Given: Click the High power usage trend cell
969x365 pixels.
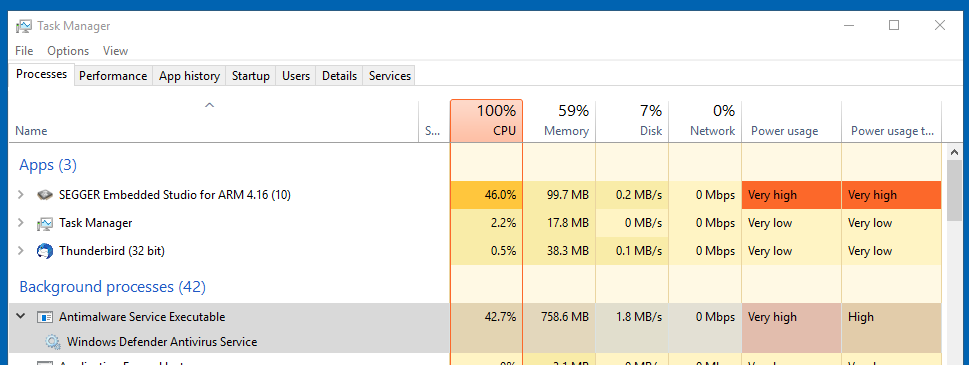Looking at the screenshot, I should pyautogui.click(x=891, y=317).
